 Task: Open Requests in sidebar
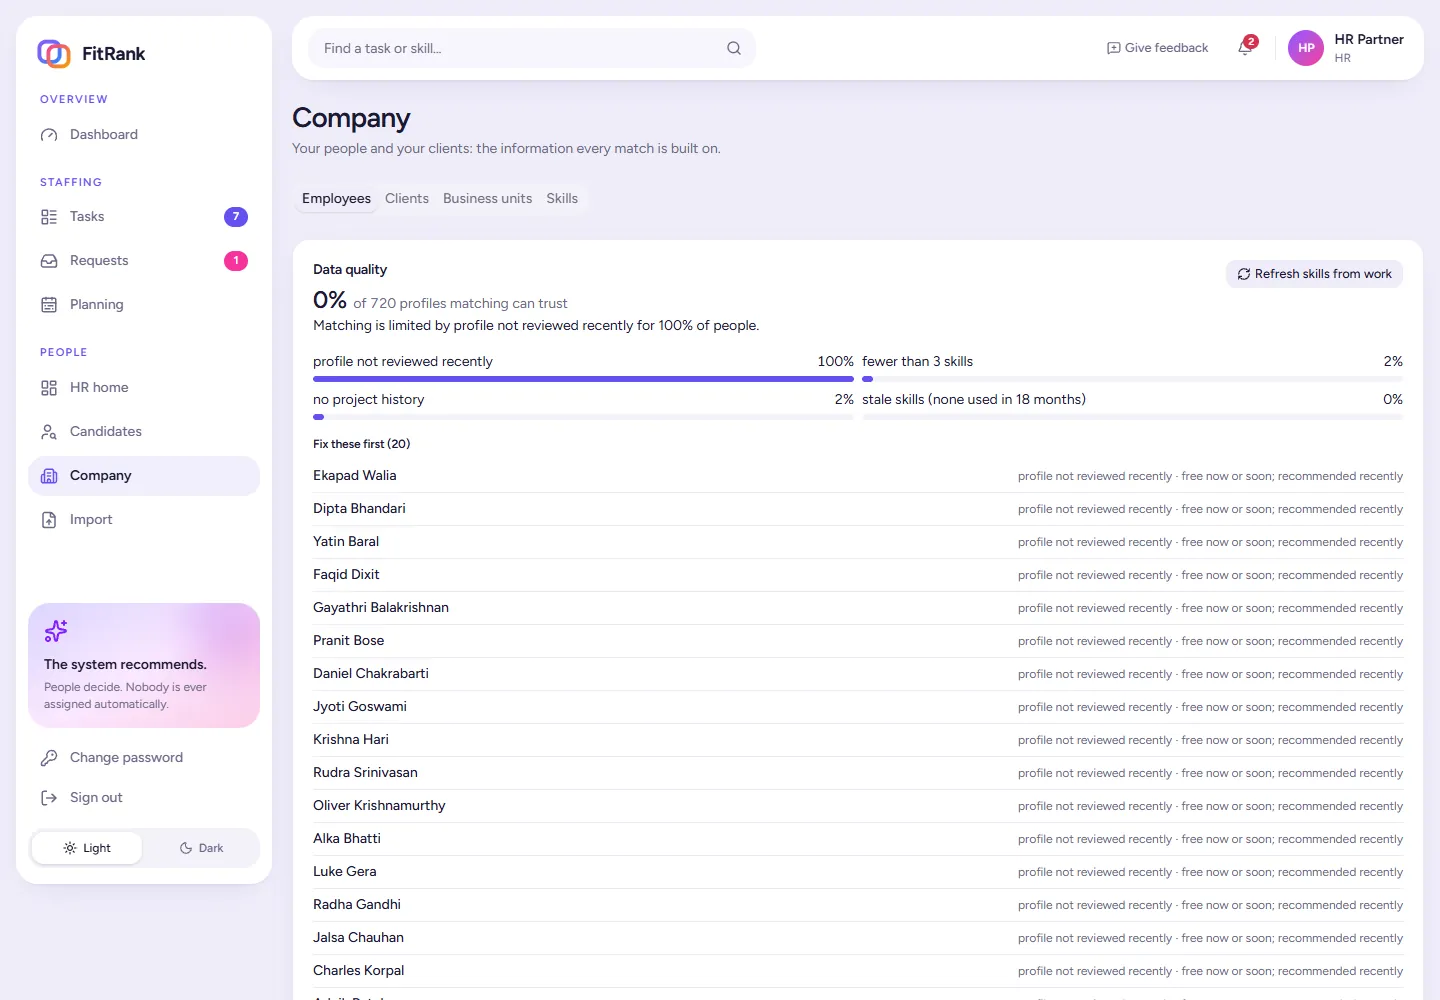point(144,261)
